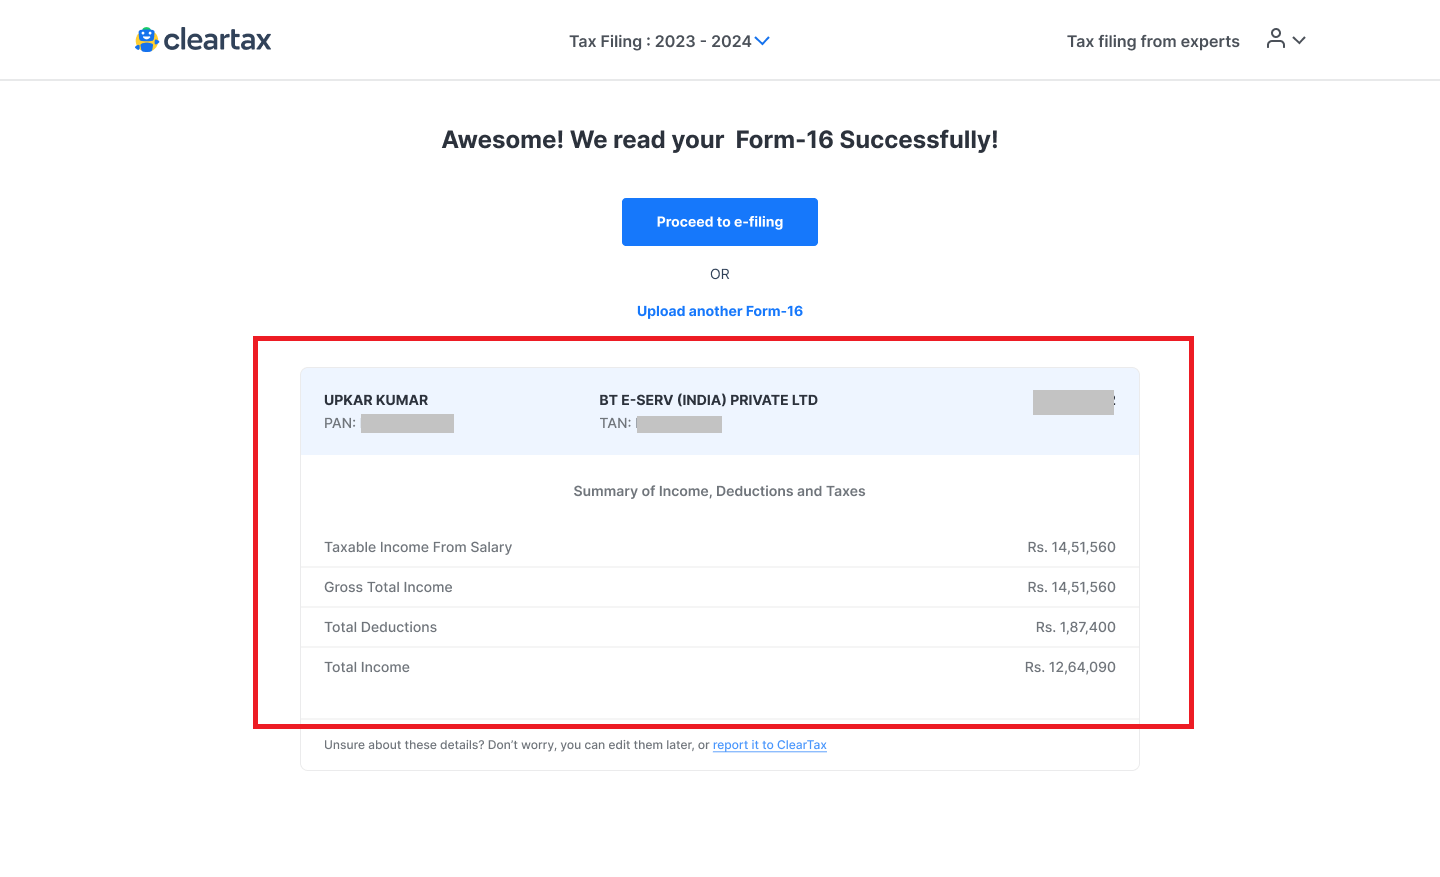
Task: Click the Taxable Income From Salary row label
Action: pos(418,547)
